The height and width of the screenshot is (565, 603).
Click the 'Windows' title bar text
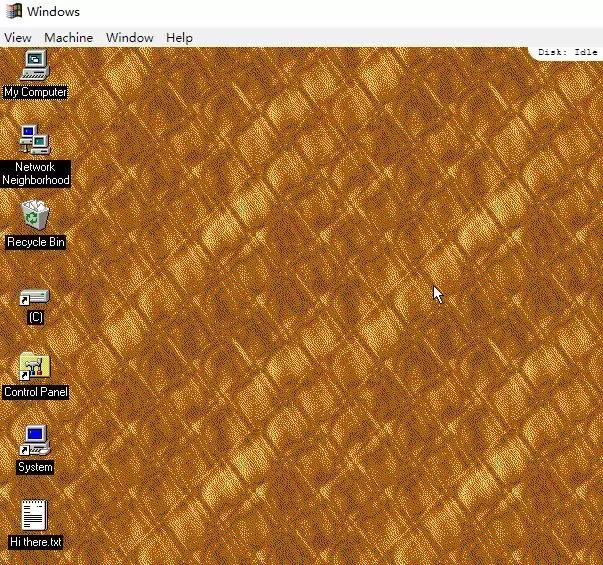point(53,12)
